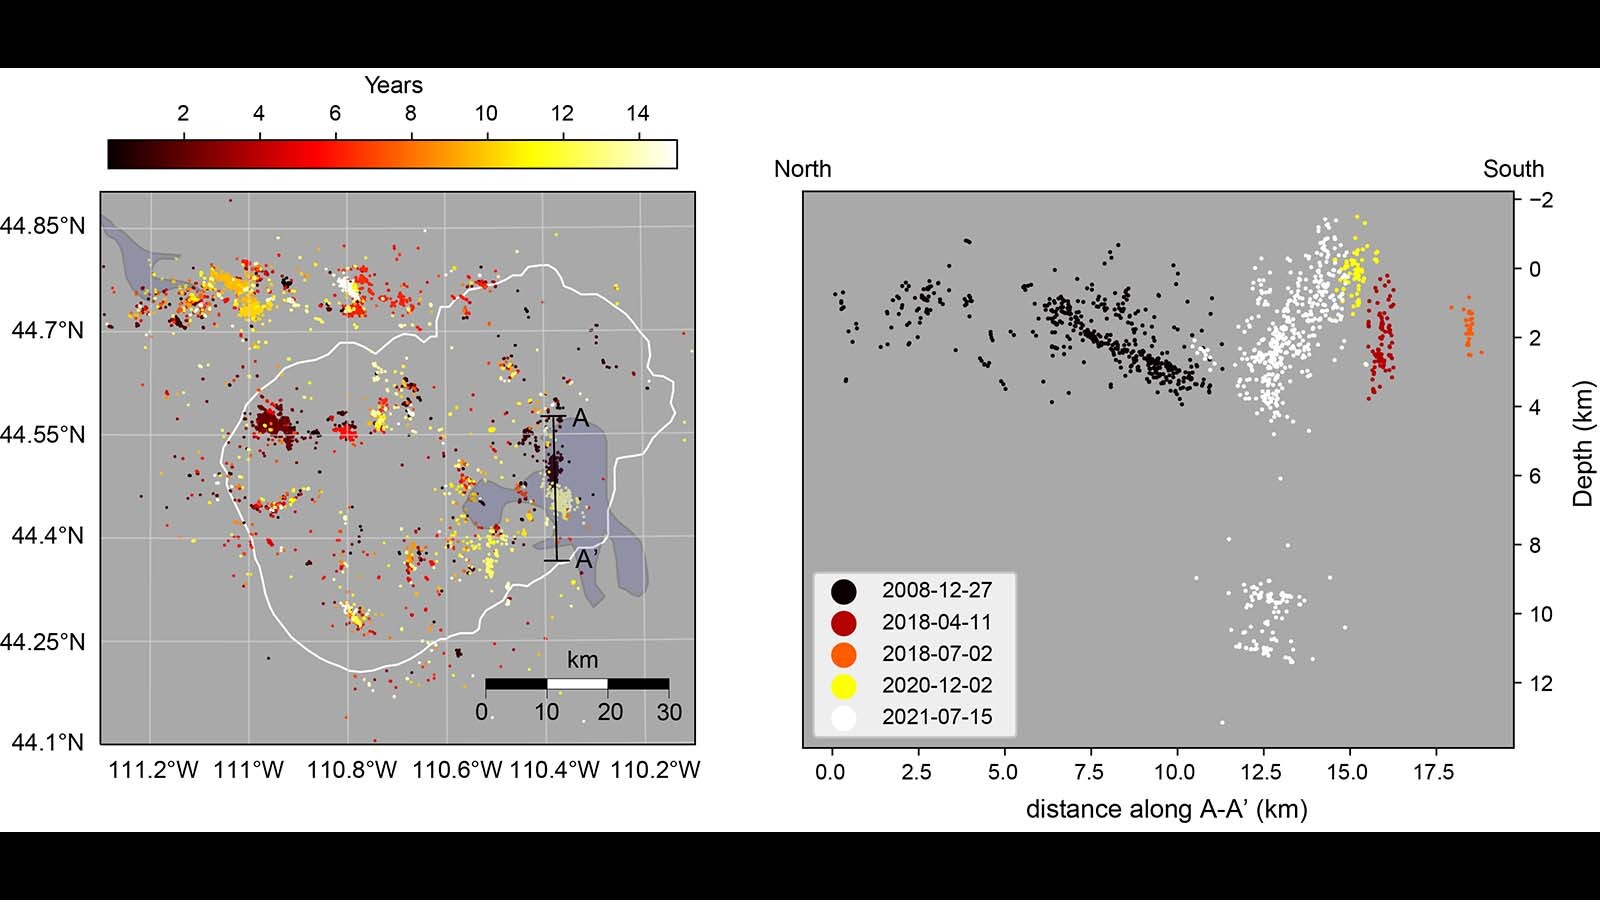The width and height of the screenshot is (1600, 900).
Task: Click the deep white earthquake cluster near 12 km depth
Action: tap(1263, 620)
